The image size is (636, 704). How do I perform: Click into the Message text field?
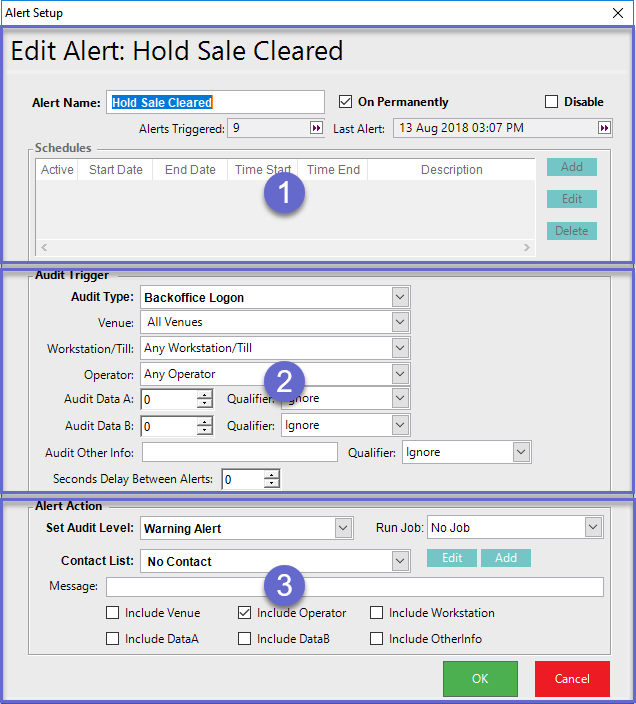(x=354, y=587)
